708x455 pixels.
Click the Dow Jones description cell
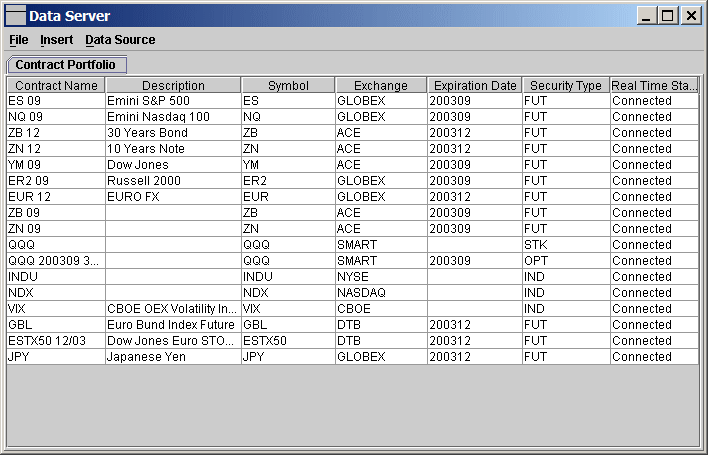pyautogui.click(x=173, y=165)
